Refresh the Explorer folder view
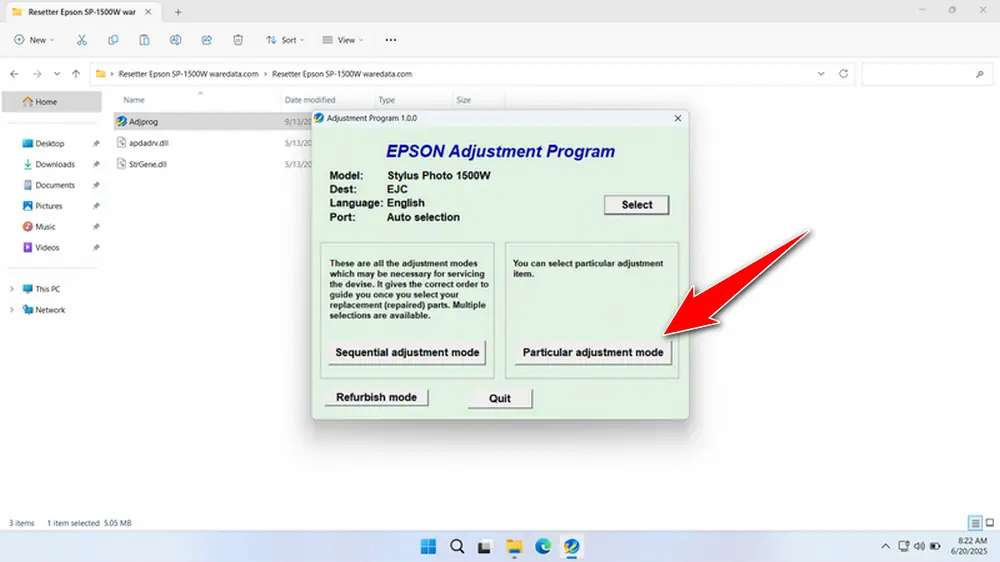The width and height of the screenshot is (1000, 562). point(843,74)
